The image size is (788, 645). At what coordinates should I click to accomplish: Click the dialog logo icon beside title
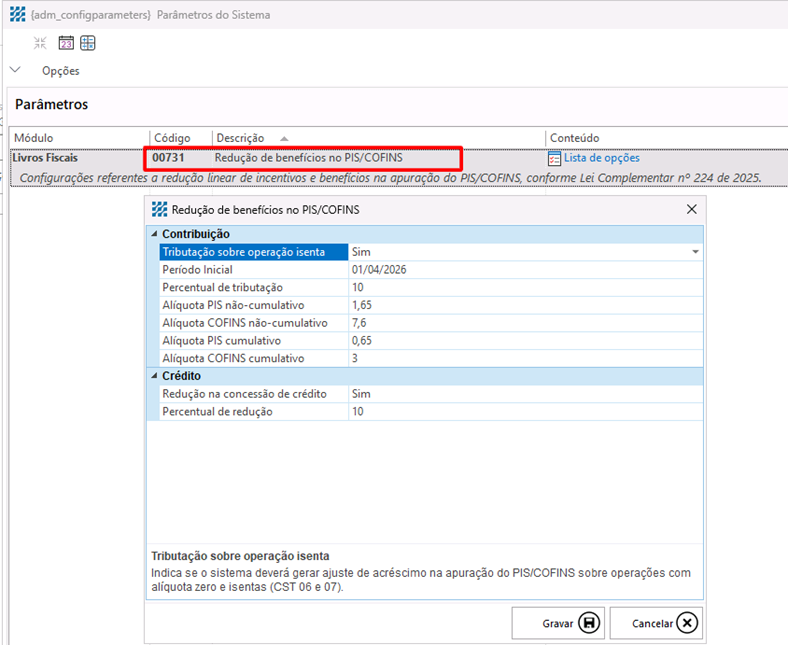159,210
